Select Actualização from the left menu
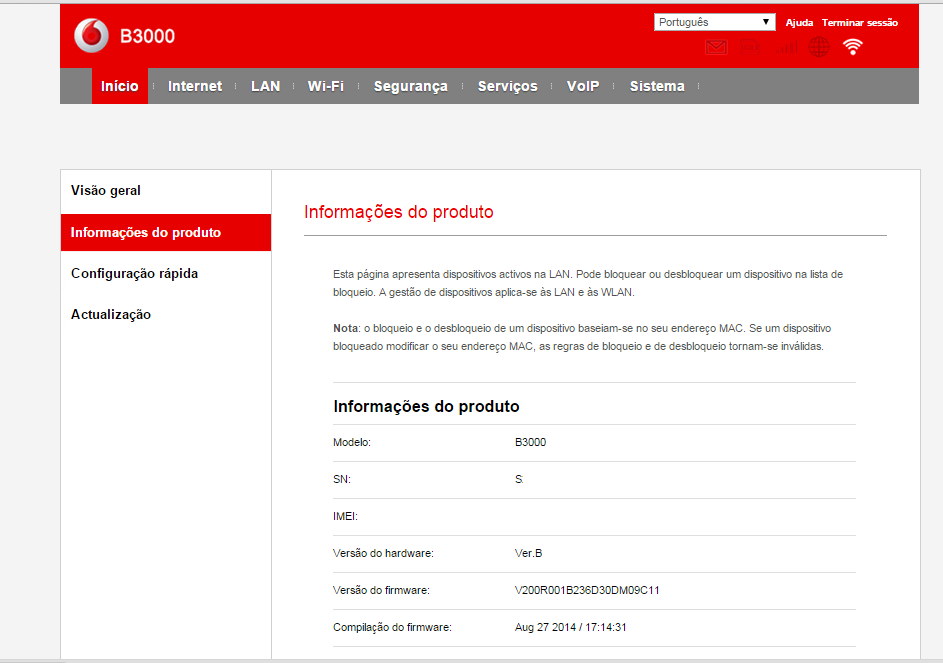 tap(109, 313)
